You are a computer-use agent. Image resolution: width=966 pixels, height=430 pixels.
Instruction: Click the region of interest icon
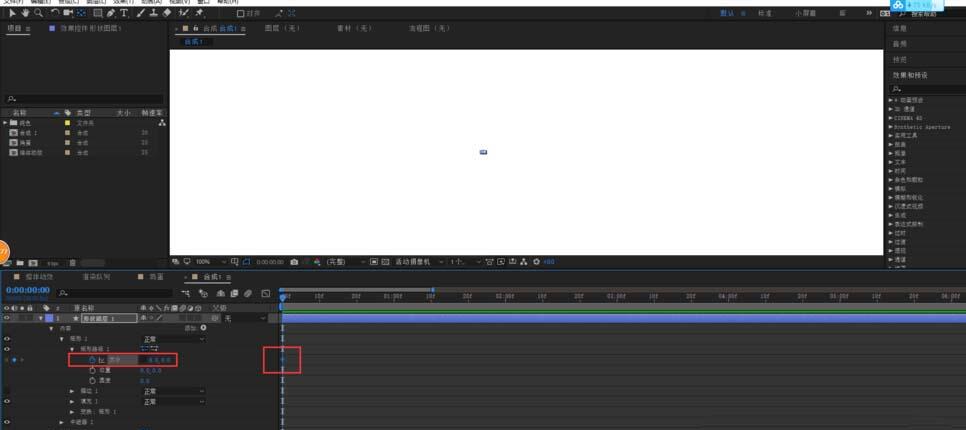(x=374, y=262)
